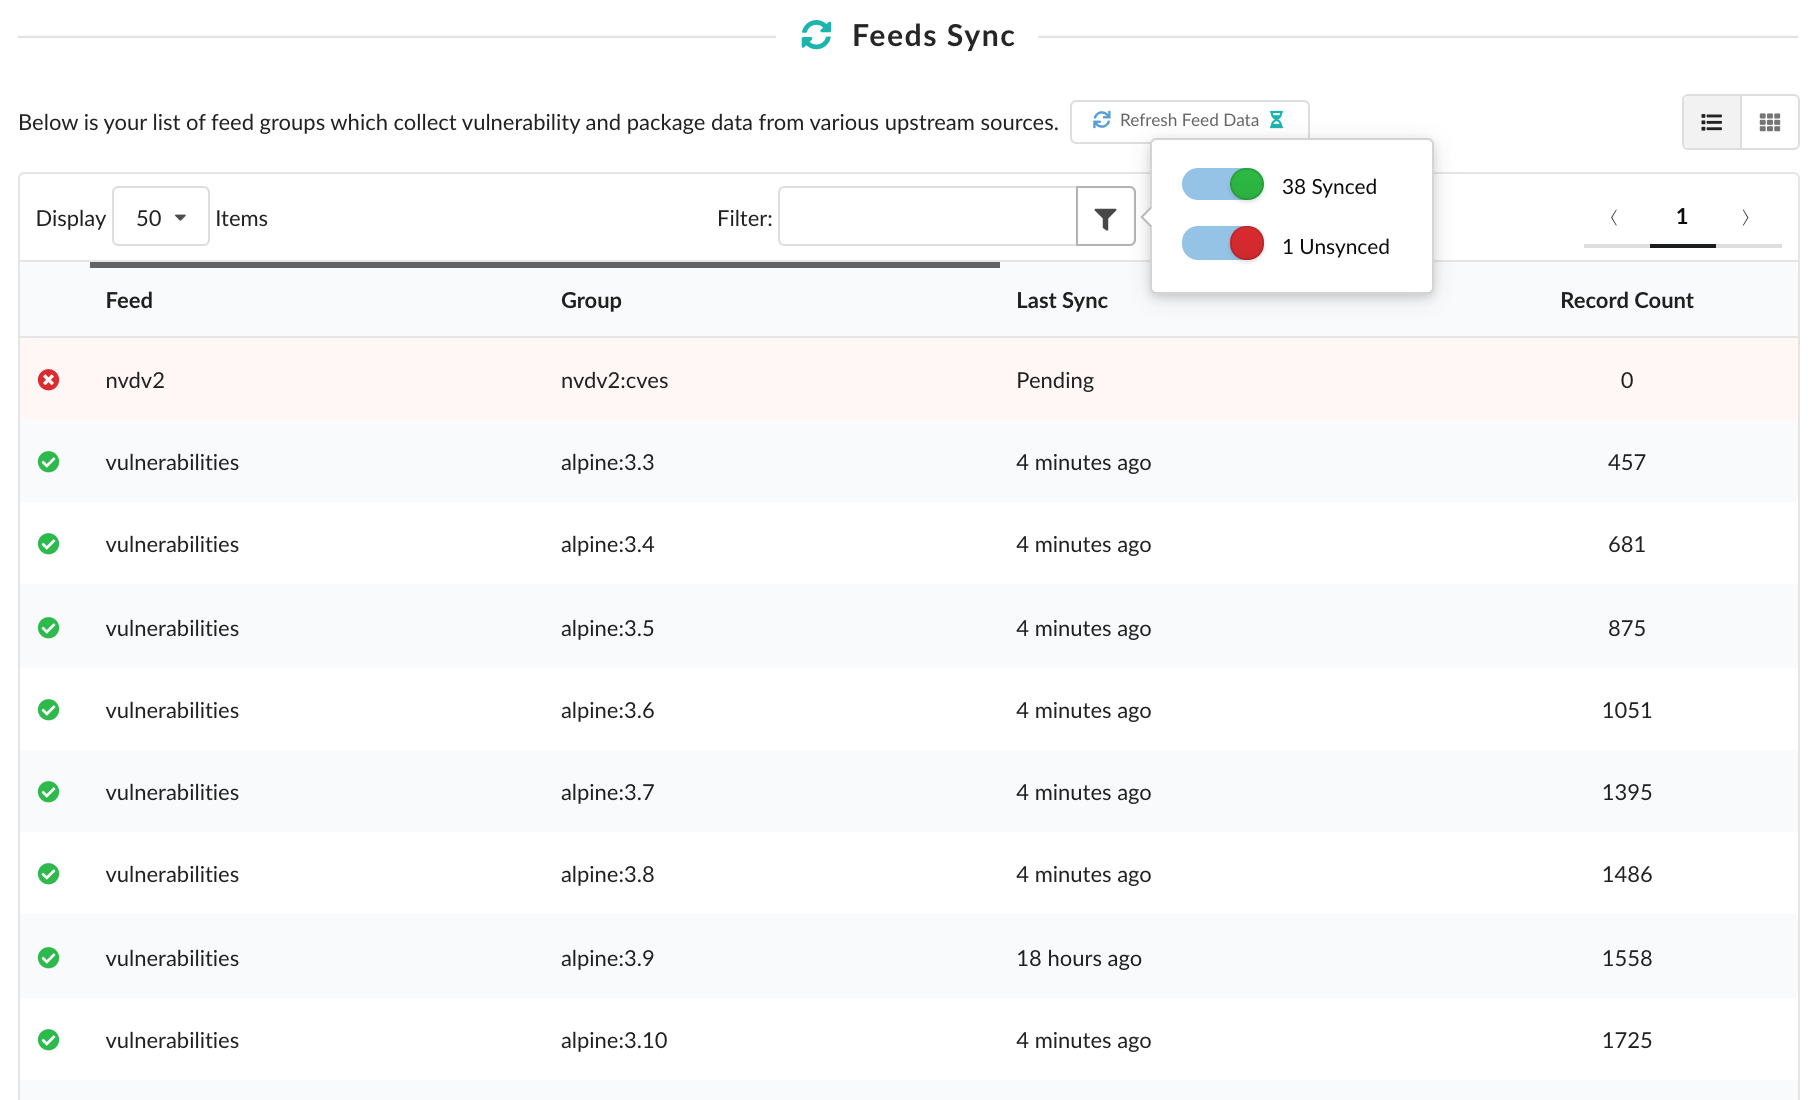Select the nvdv2:cves pending row
The height and width of the screenshot is (1100, 1820).
(x=613, y=380)
